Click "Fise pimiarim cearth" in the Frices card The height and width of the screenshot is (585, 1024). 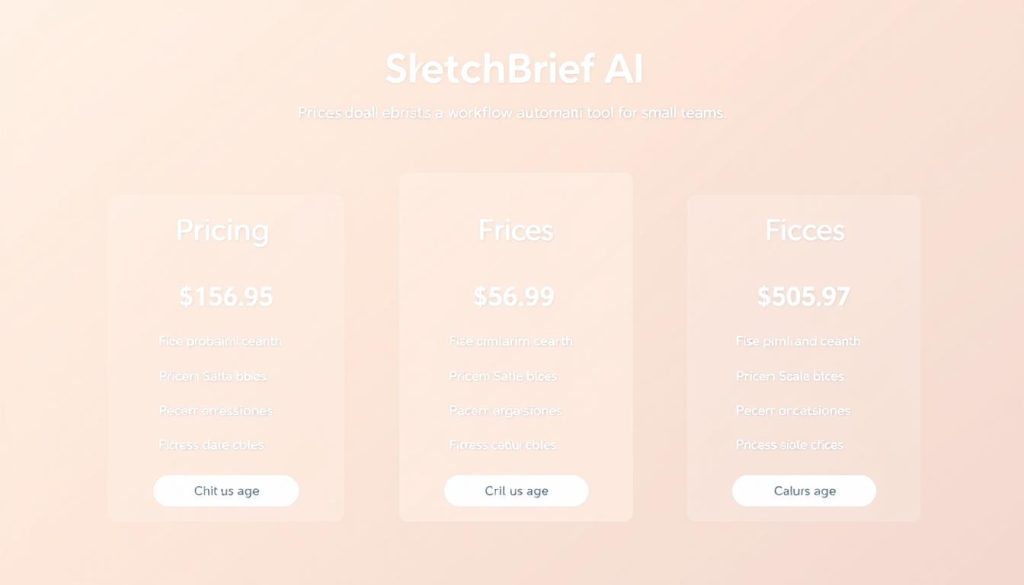click(x=511, y=341)
